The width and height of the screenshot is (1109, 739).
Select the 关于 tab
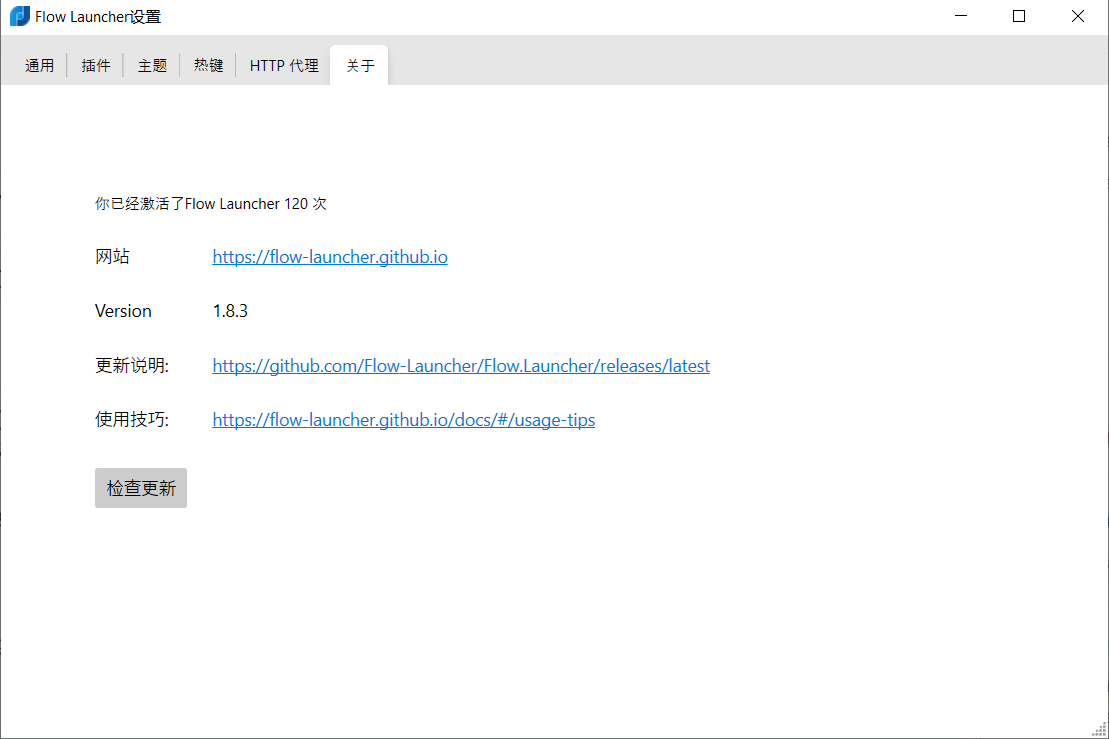point(359,66)
